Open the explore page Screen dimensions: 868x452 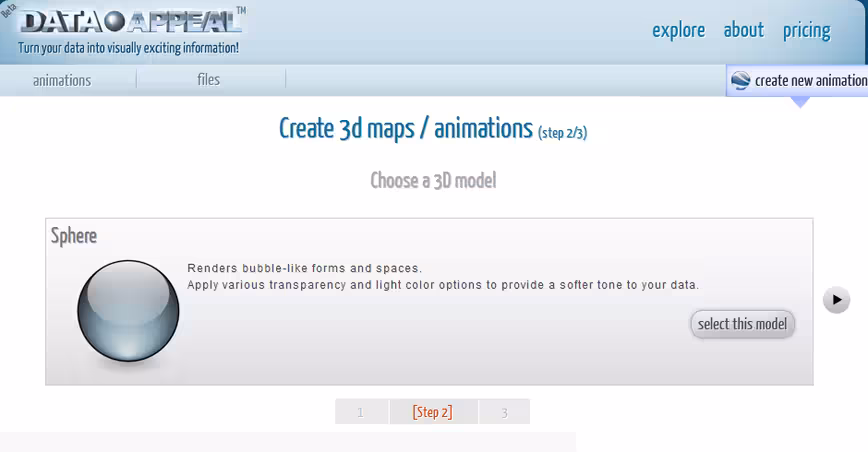pos(678,30)
